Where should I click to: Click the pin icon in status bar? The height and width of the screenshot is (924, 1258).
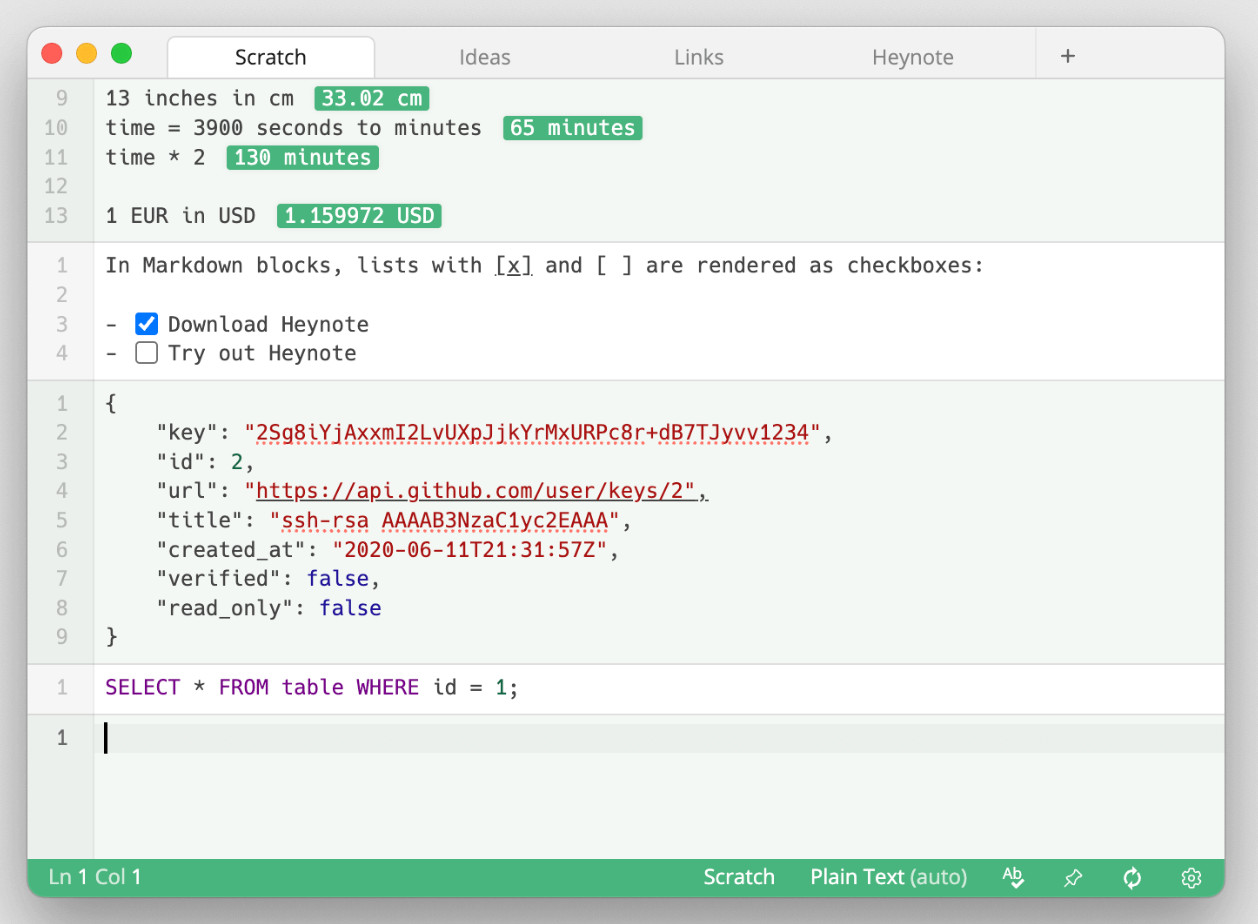pyautogui.click(x=1072, y=878)
